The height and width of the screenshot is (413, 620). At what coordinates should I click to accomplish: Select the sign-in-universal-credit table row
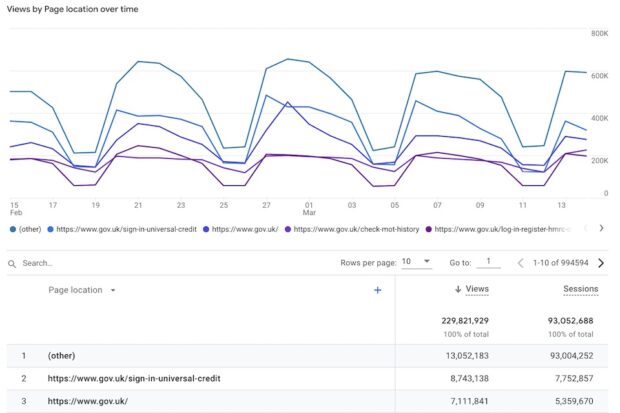tap(134, 379)
